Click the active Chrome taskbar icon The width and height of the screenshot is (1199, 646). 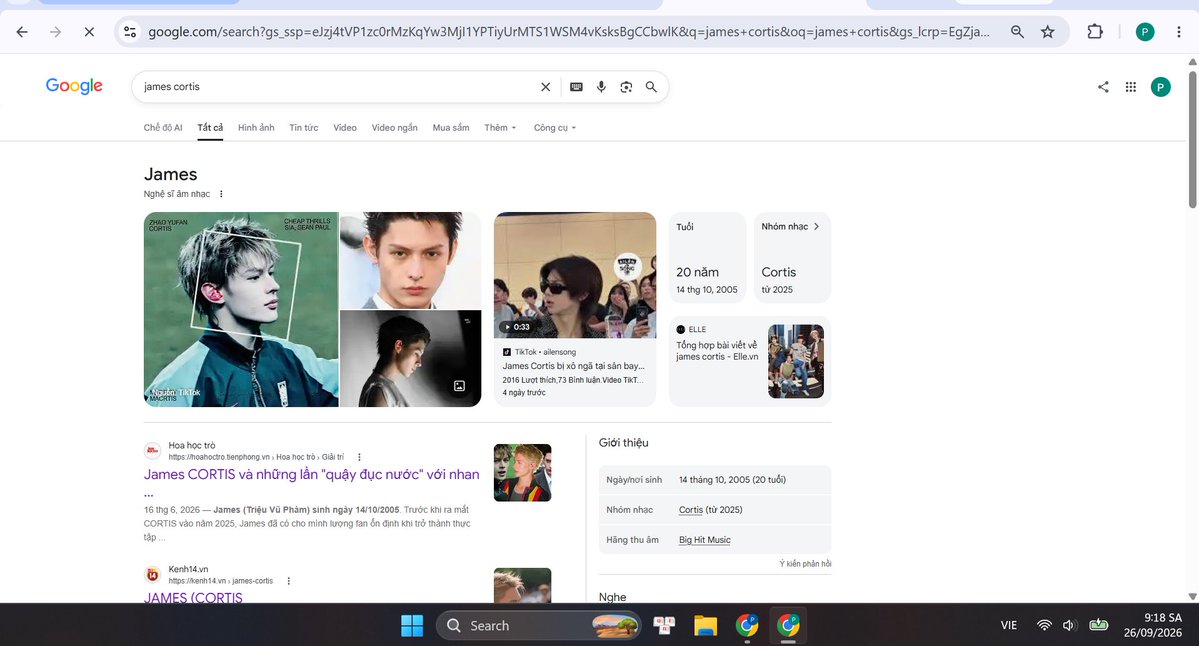[x=788, y=625]
